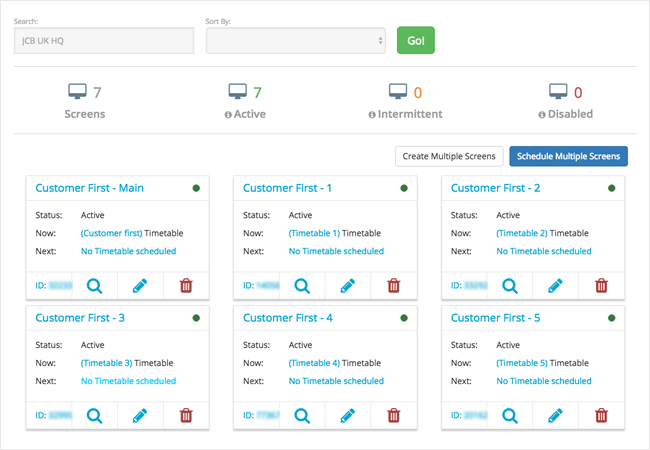Delete Customer First - 2 using trash icon
650x450 pixels.
(x=601, y=285)
